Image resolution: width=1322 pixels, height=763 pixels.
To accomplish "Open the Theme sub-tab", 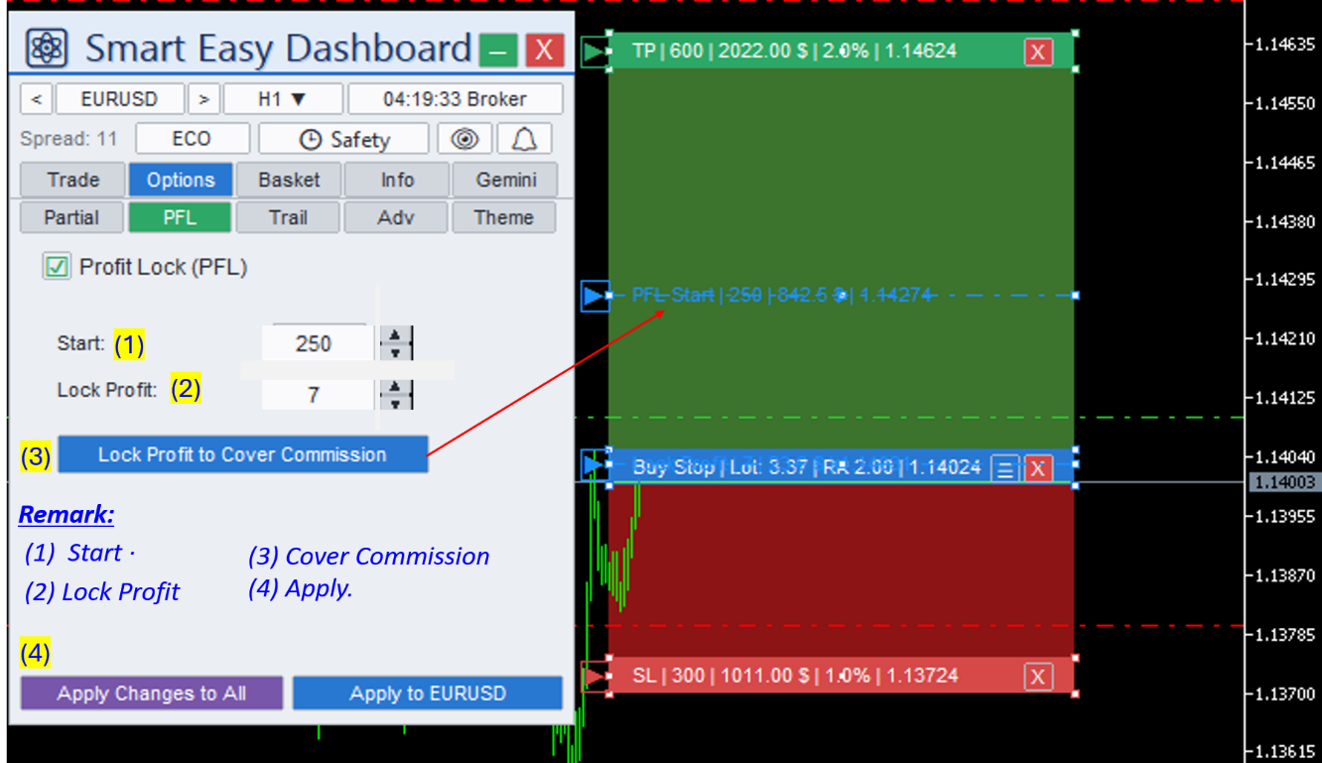I will coord(504,217).
